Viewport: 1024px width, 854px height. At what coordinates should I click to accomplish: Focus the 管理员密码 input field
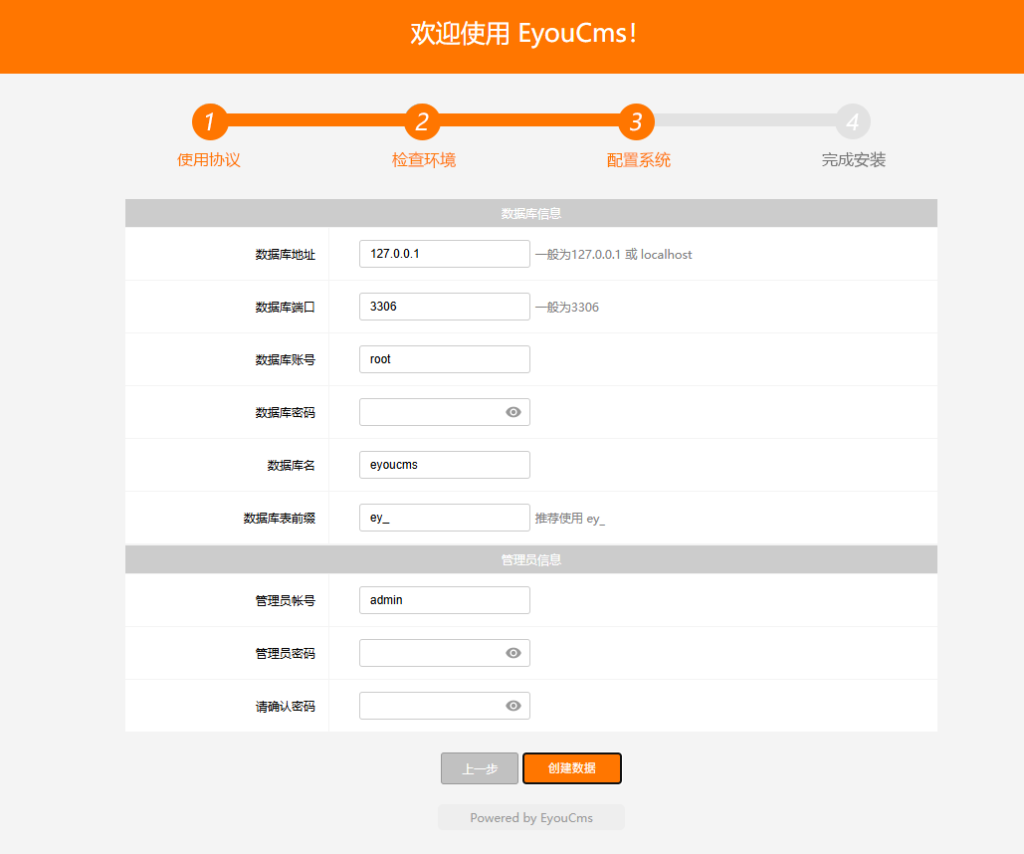pyautogui.click(x=444, y=653)
